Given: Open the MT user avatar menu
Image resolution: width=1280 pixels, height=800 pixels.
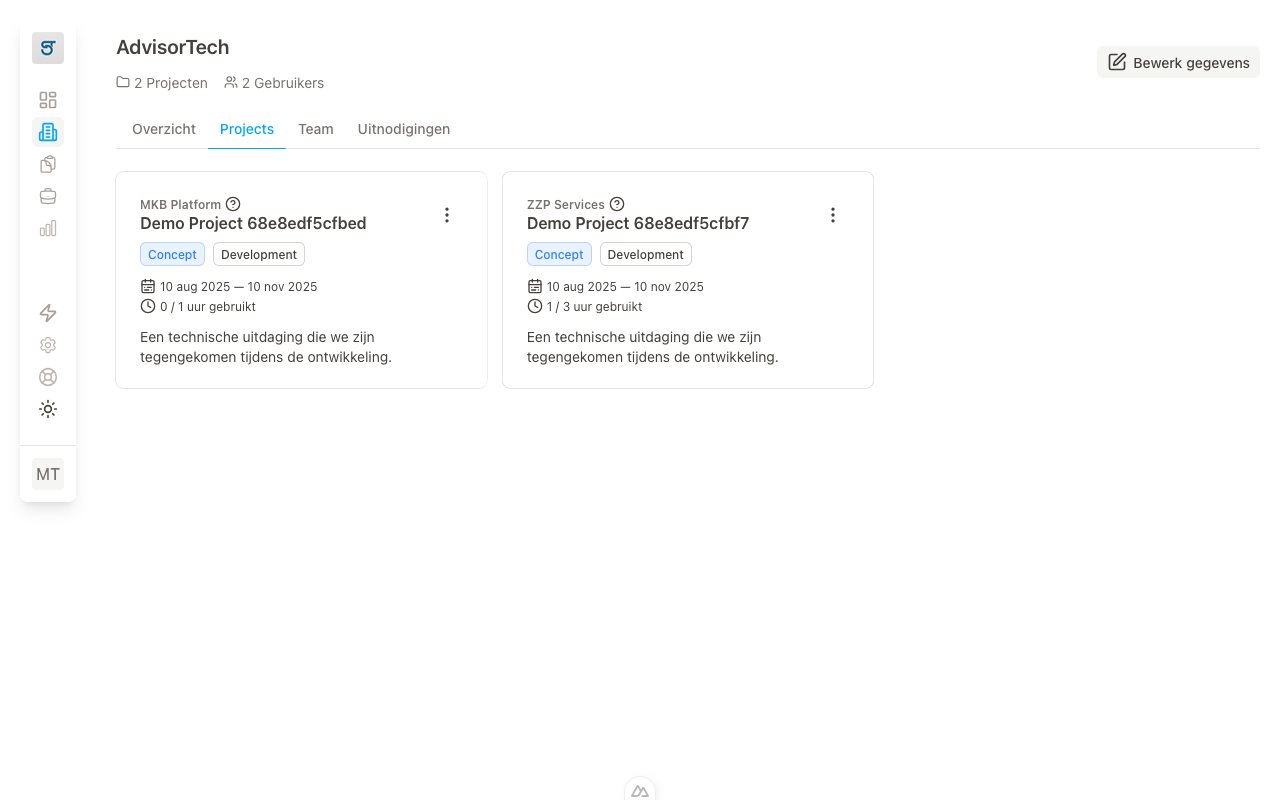Looking at the screenshot, I should click(48, 474).
